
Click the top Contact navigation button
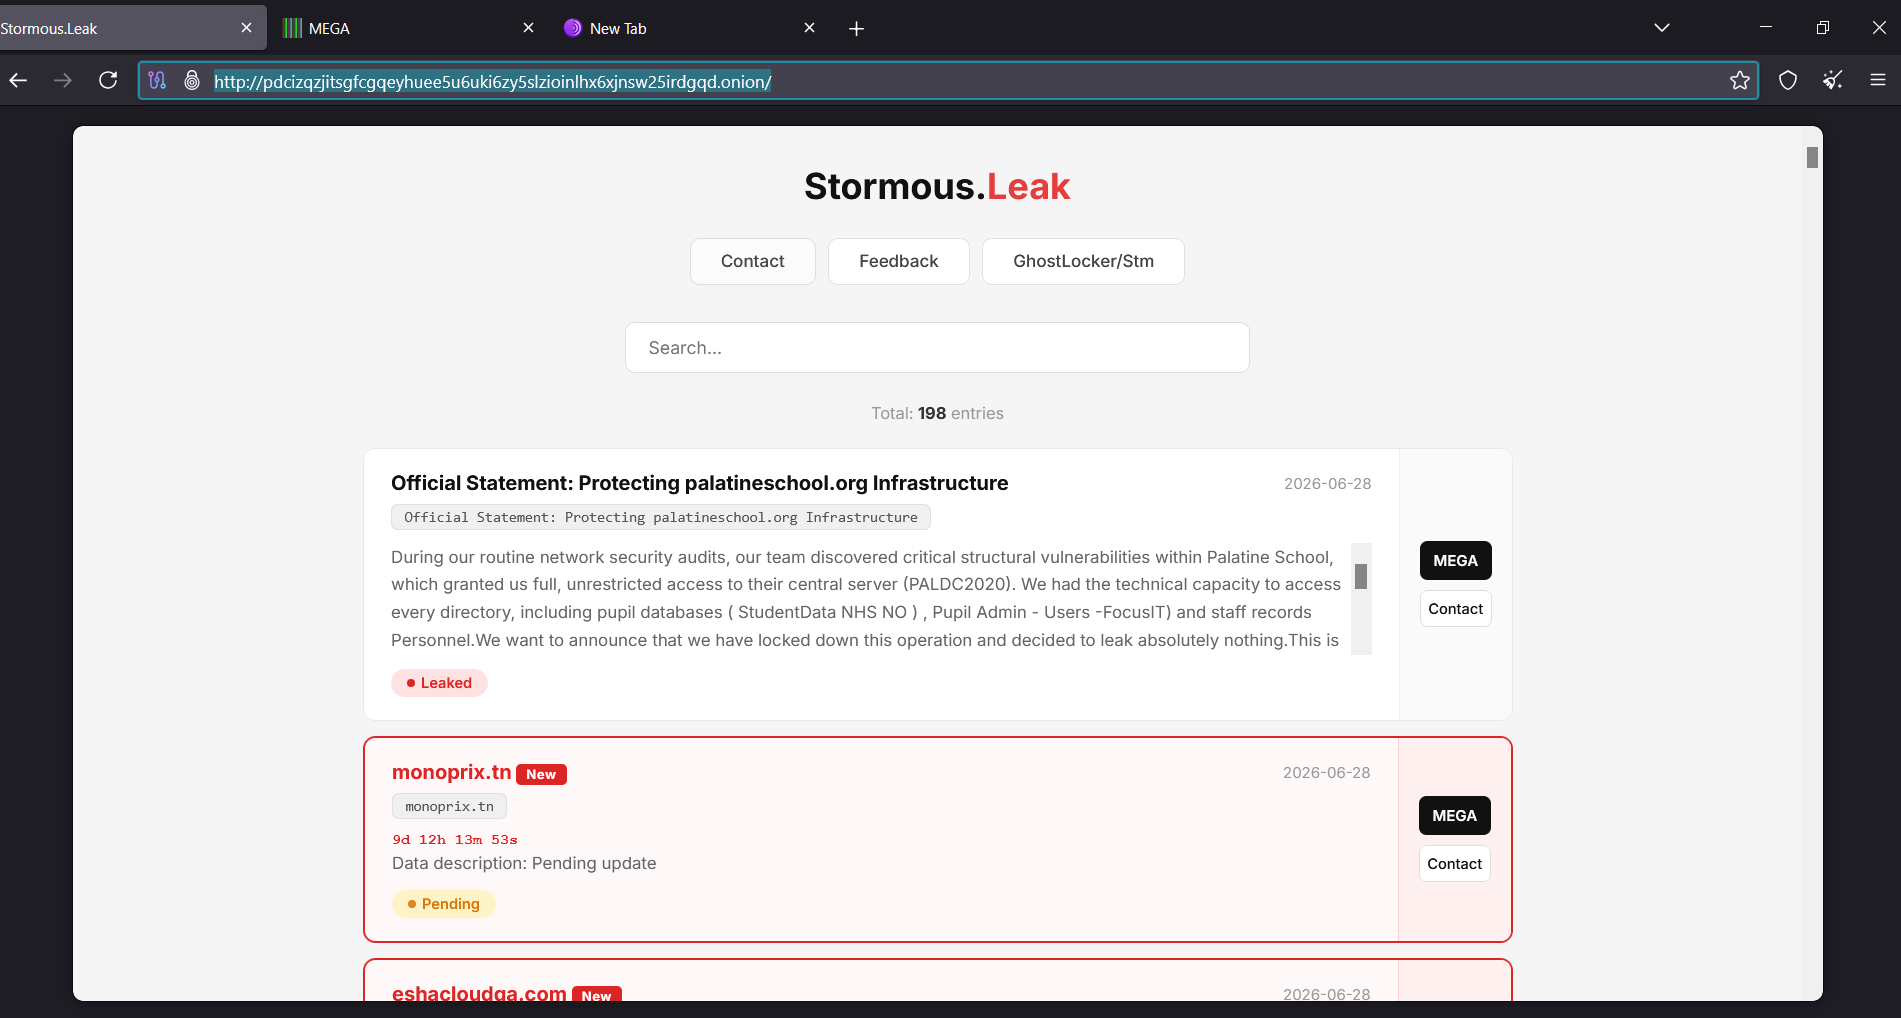pos(752,261)
